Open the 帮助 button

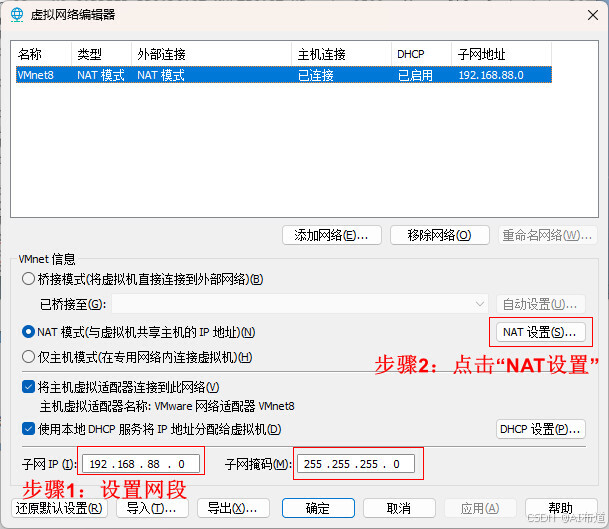[x=561, y=508]
